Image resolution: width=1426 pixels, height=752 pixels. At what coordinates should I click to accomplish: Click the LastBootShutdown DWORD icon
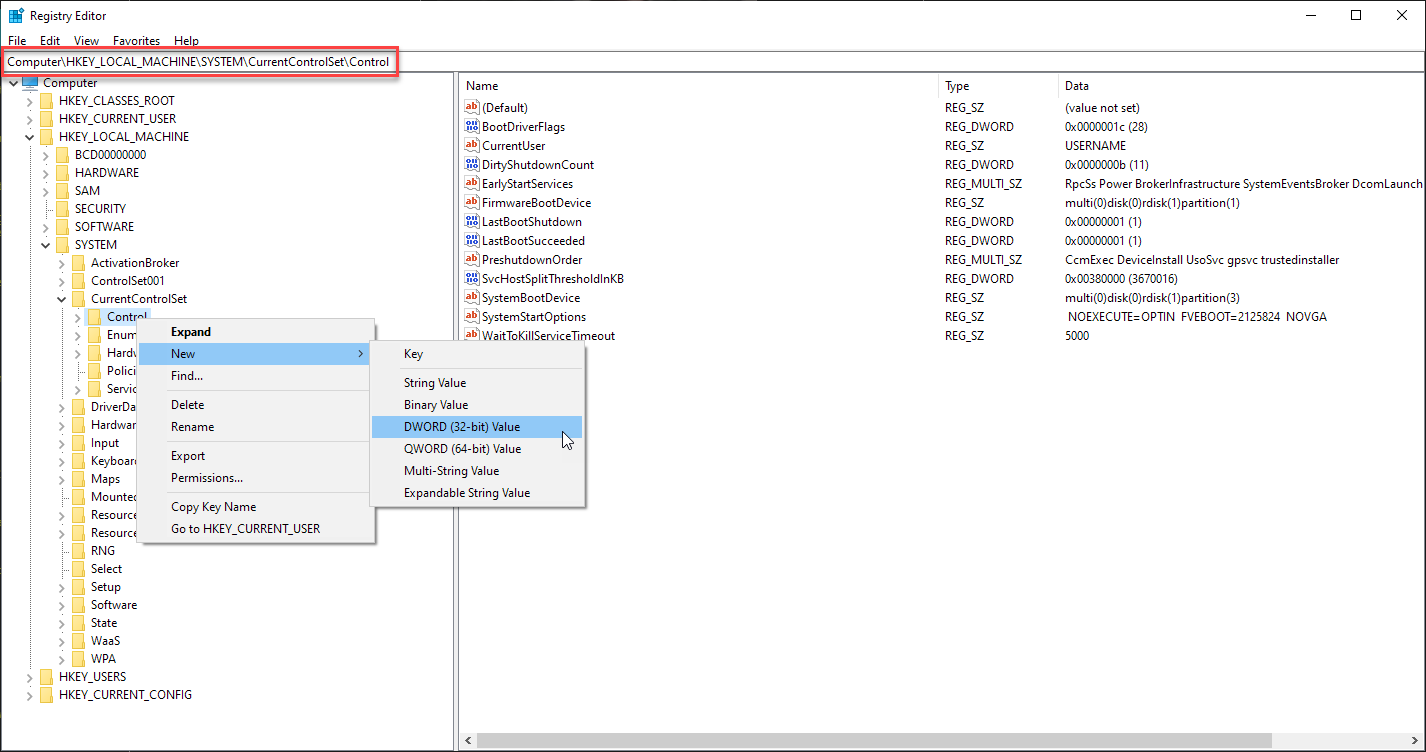tap(473, 221)
